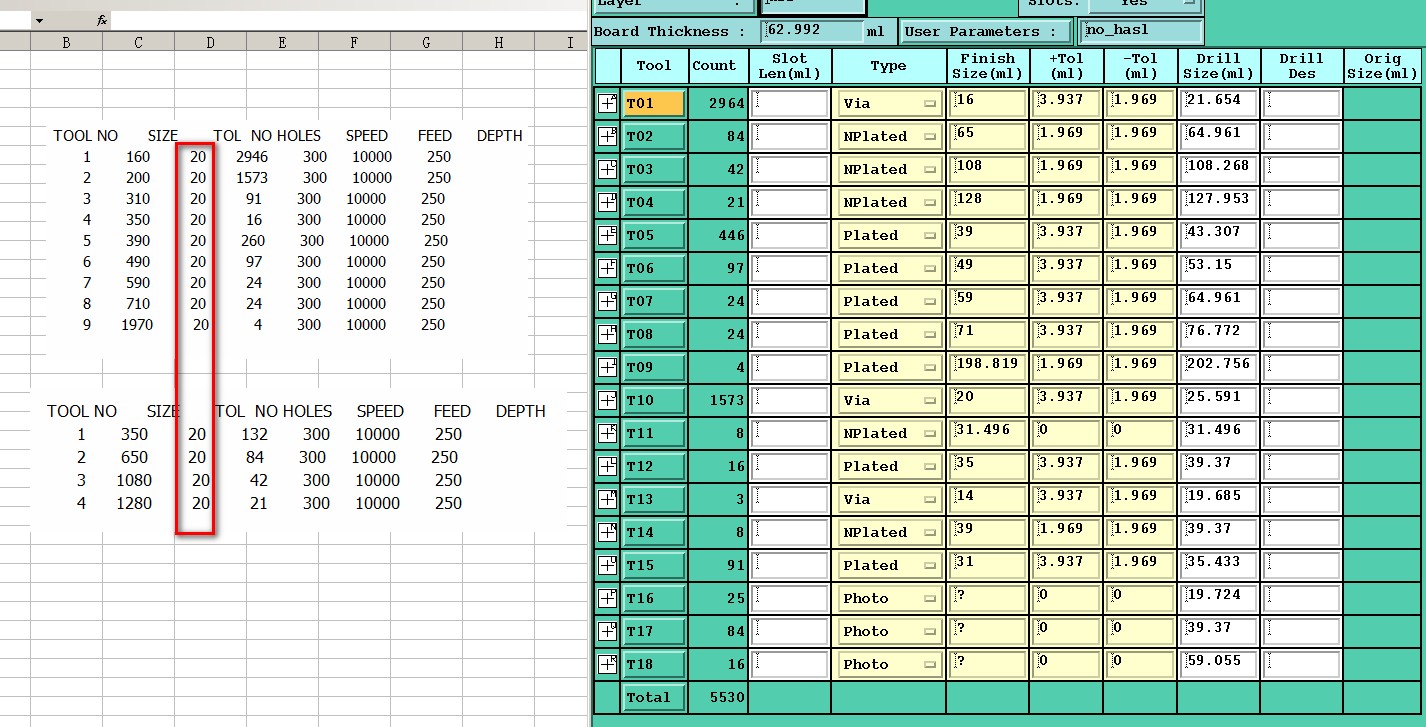This screenshot has height=727, width=1426.
Task: Click the plus icon beside tool T14
Action: point(607,532)
